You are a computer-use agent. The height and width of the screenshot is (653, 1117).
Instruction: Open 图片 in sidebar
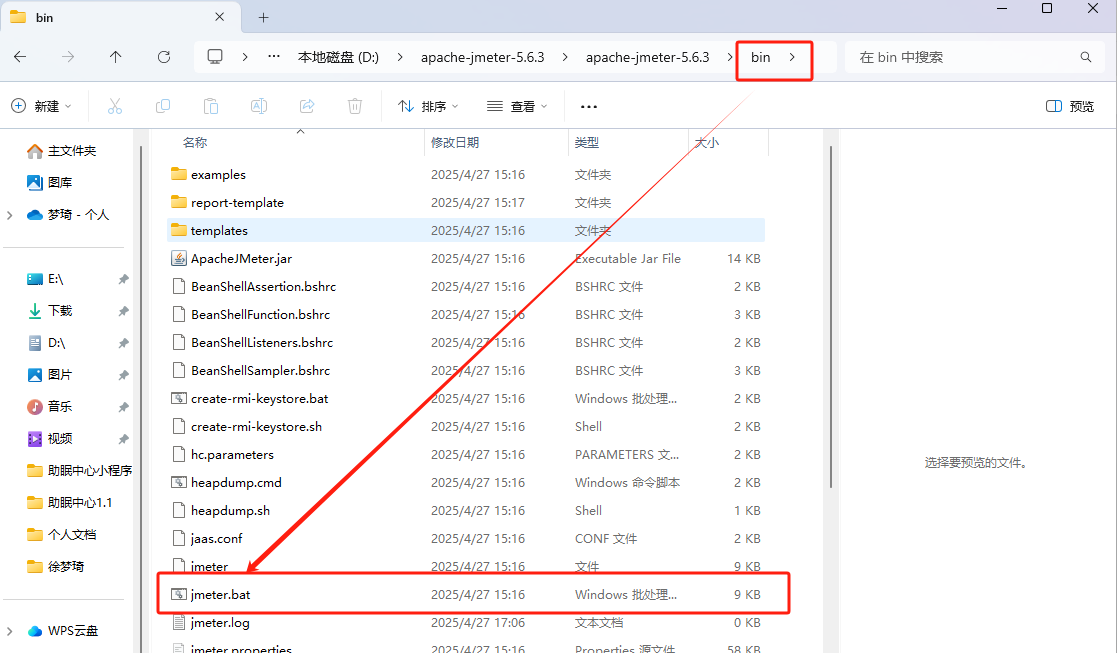[x=49, y=375]
